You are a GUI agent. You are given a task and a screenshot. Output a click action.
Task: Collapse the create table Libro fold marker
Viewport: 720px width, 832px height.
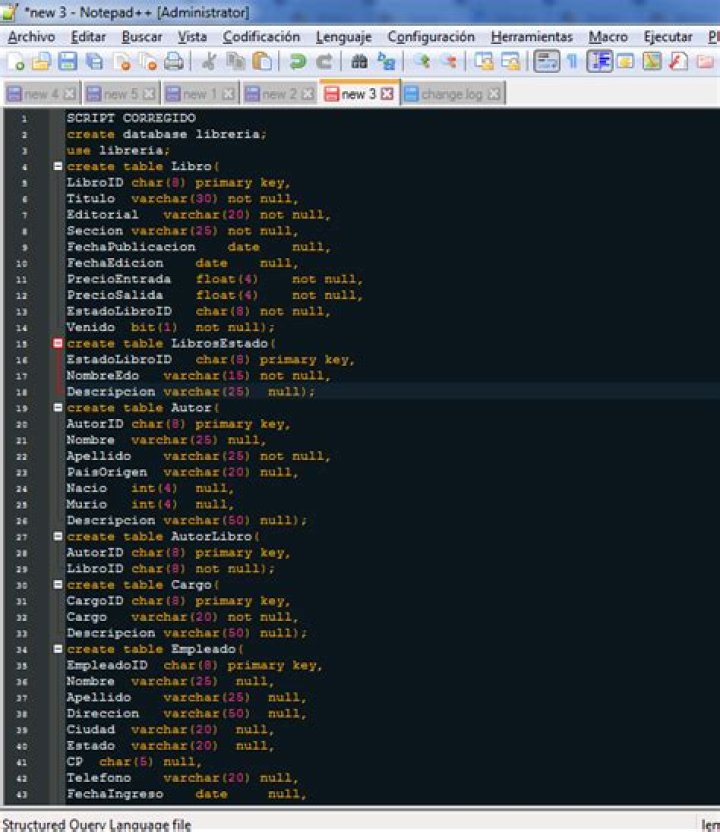click(x=58, y=167)
